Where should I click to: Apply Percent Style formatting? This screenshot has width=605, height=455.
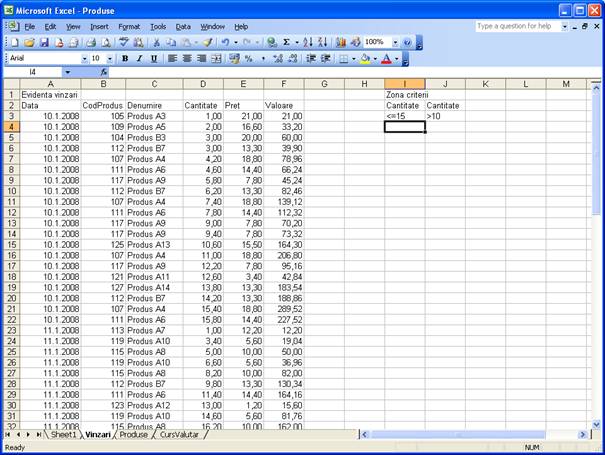click(249, 59)
